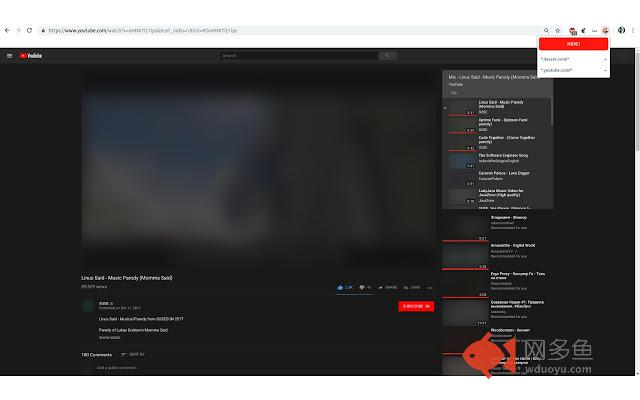Play 'Linus Said - Music Parody' in playlist
The image size is (640, 400).
[497, 107]
